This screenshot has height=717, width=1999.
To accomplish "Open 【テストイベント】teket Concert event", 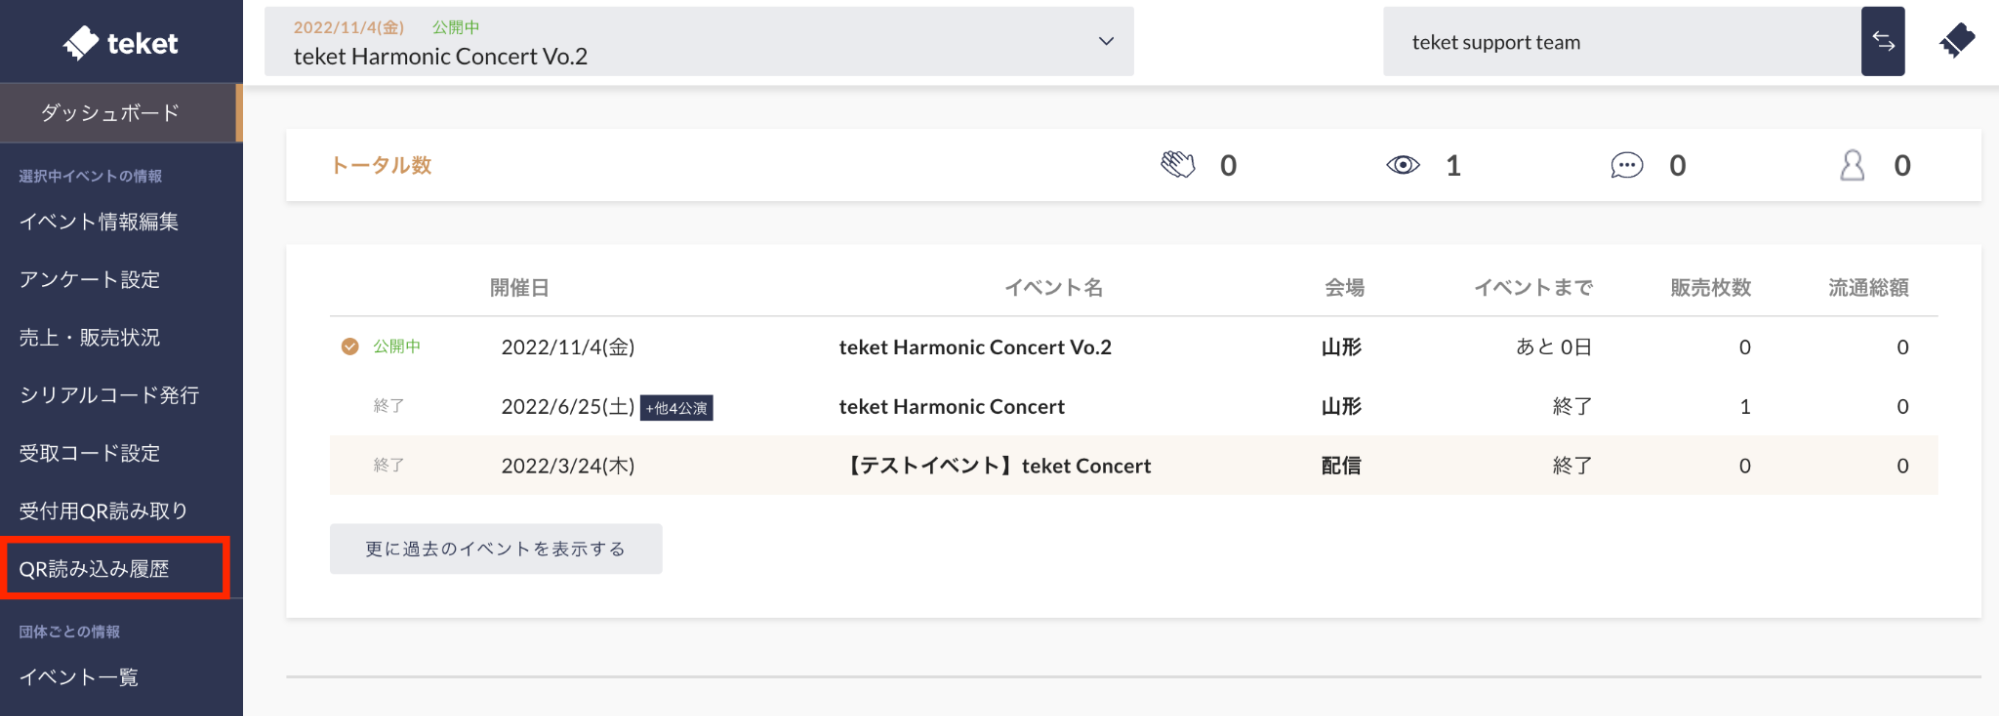I will pyautogui.click(x=997, y=465).
